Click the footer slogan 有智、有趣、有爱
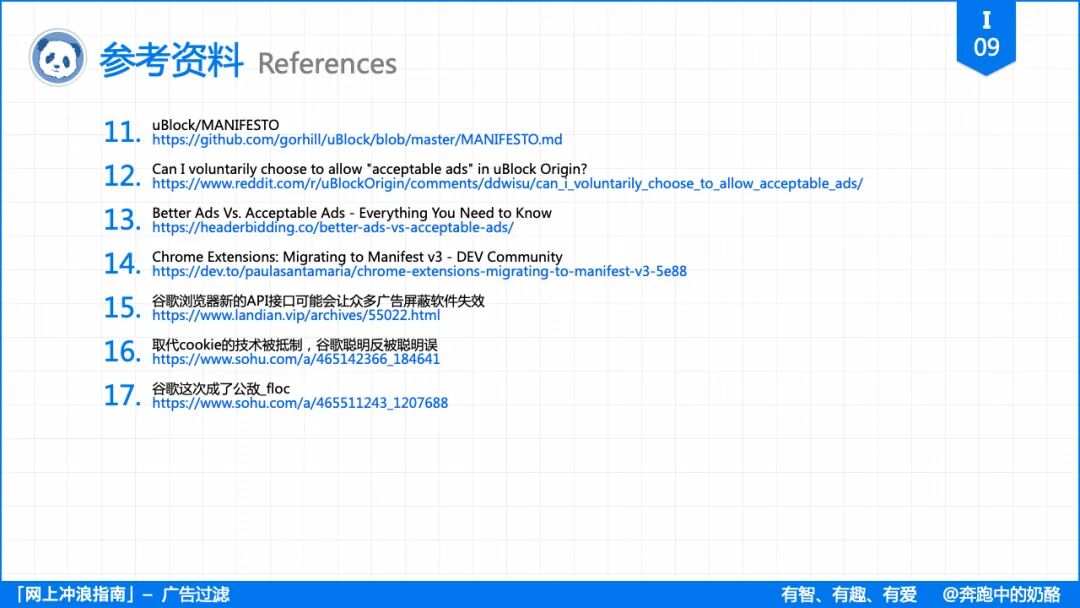Image resolution: width=1080 pixels, height=608 pixels. (x=849, y=594)
